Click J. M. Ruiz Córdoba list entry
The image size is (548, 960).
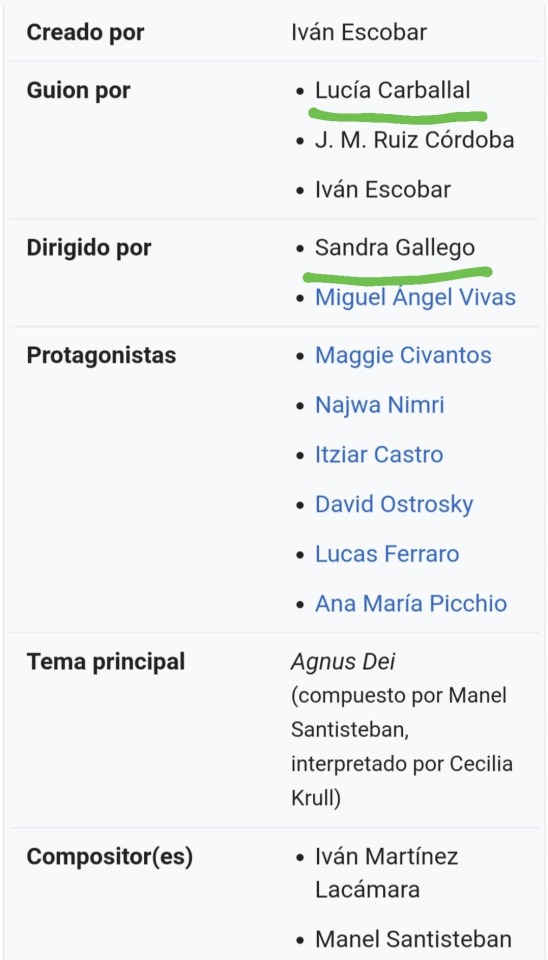(x=415, y=140)
